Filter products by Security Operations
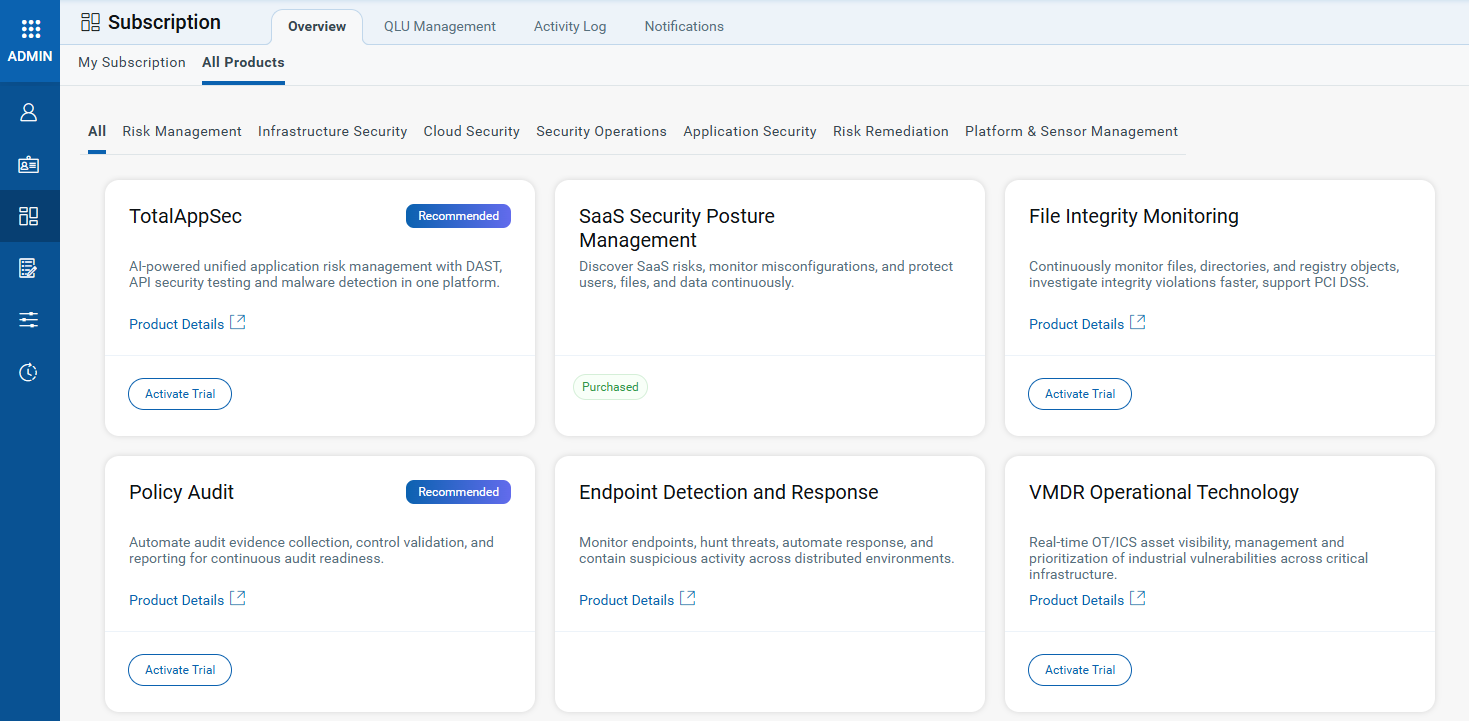Screen dimensions: 1469x721 coord(601,131)
